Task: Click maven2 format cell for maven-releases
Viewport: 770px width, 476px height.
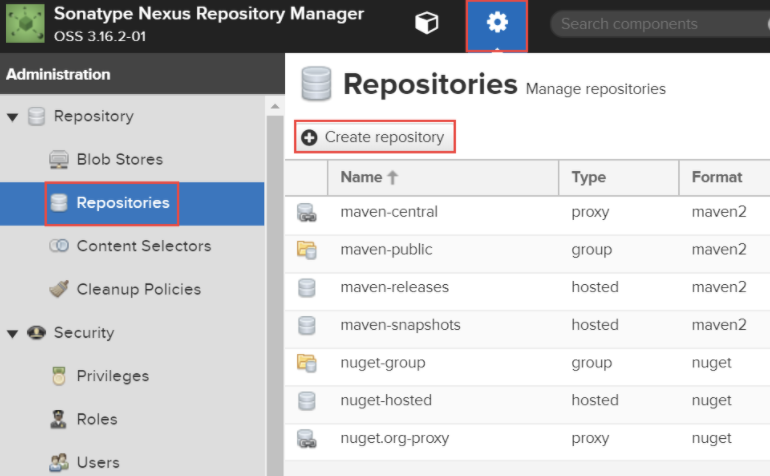Action: tap(719, 287)
